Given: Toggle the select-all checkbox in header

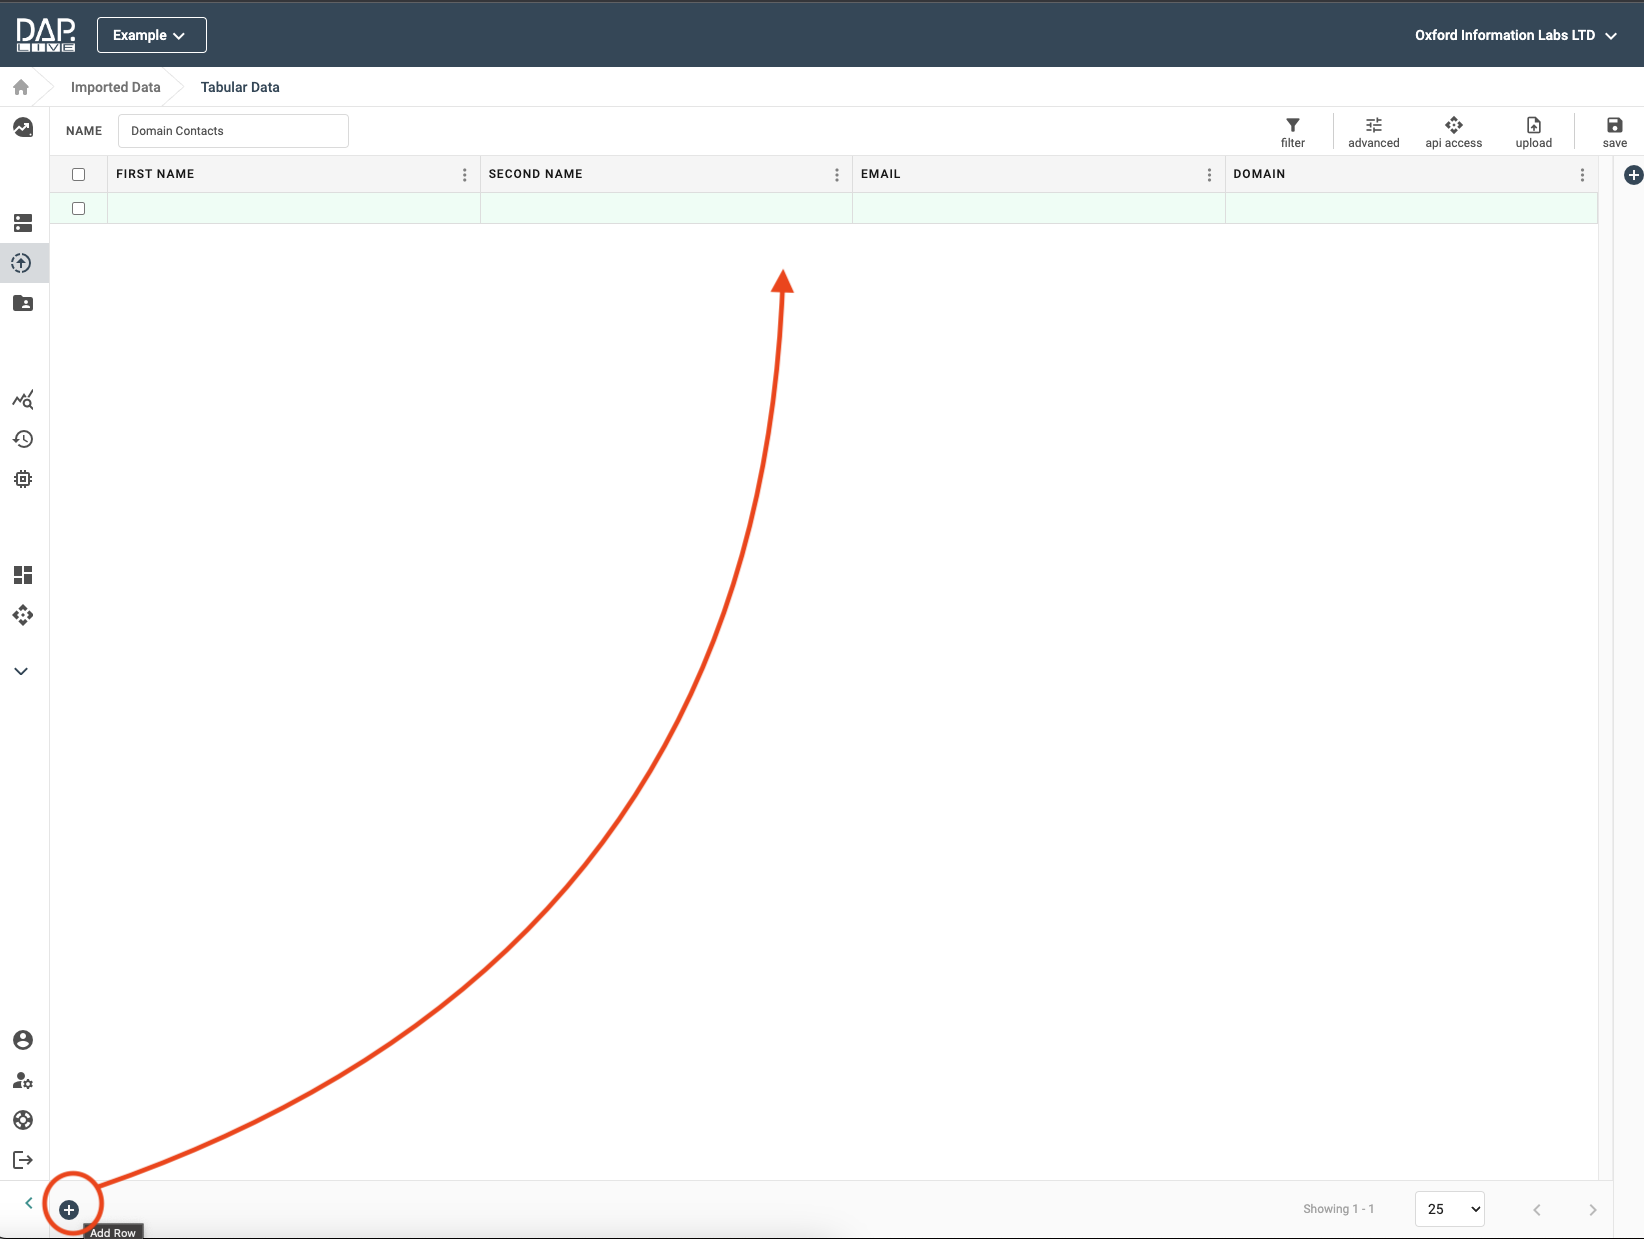Looking at the screenshot, I should point(79,174).
